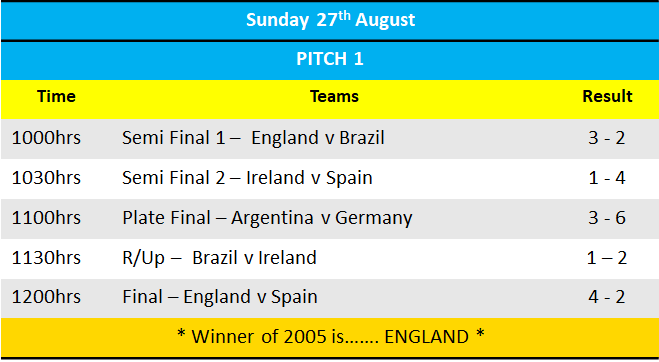Select the 3 - 2 result cell
Screen dimensions: 659x362
pos(606,138)
